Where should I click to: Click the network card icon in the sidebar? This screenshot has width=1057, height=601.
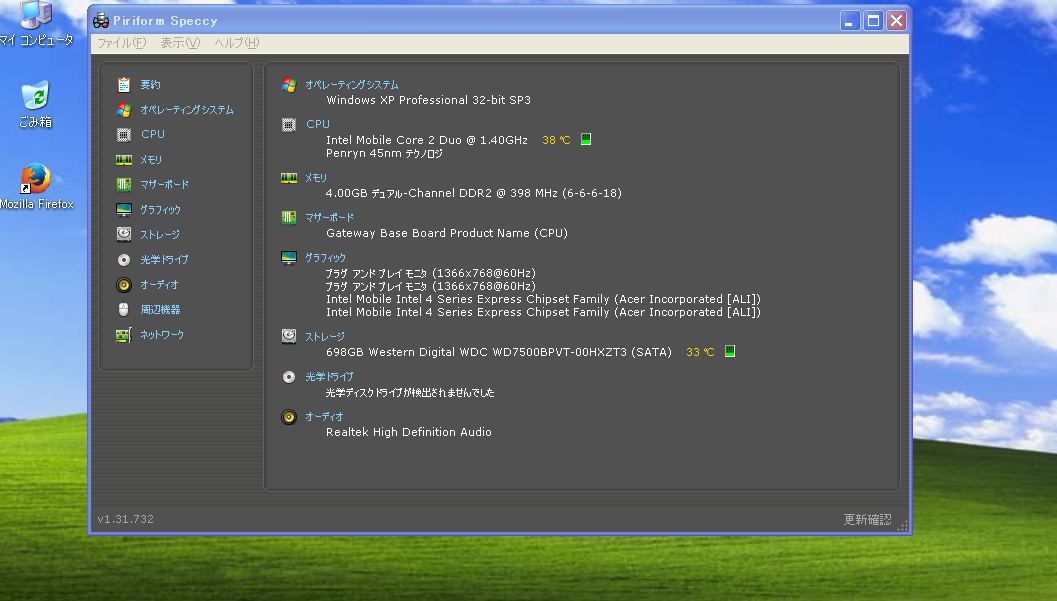(x=123, y=335)
